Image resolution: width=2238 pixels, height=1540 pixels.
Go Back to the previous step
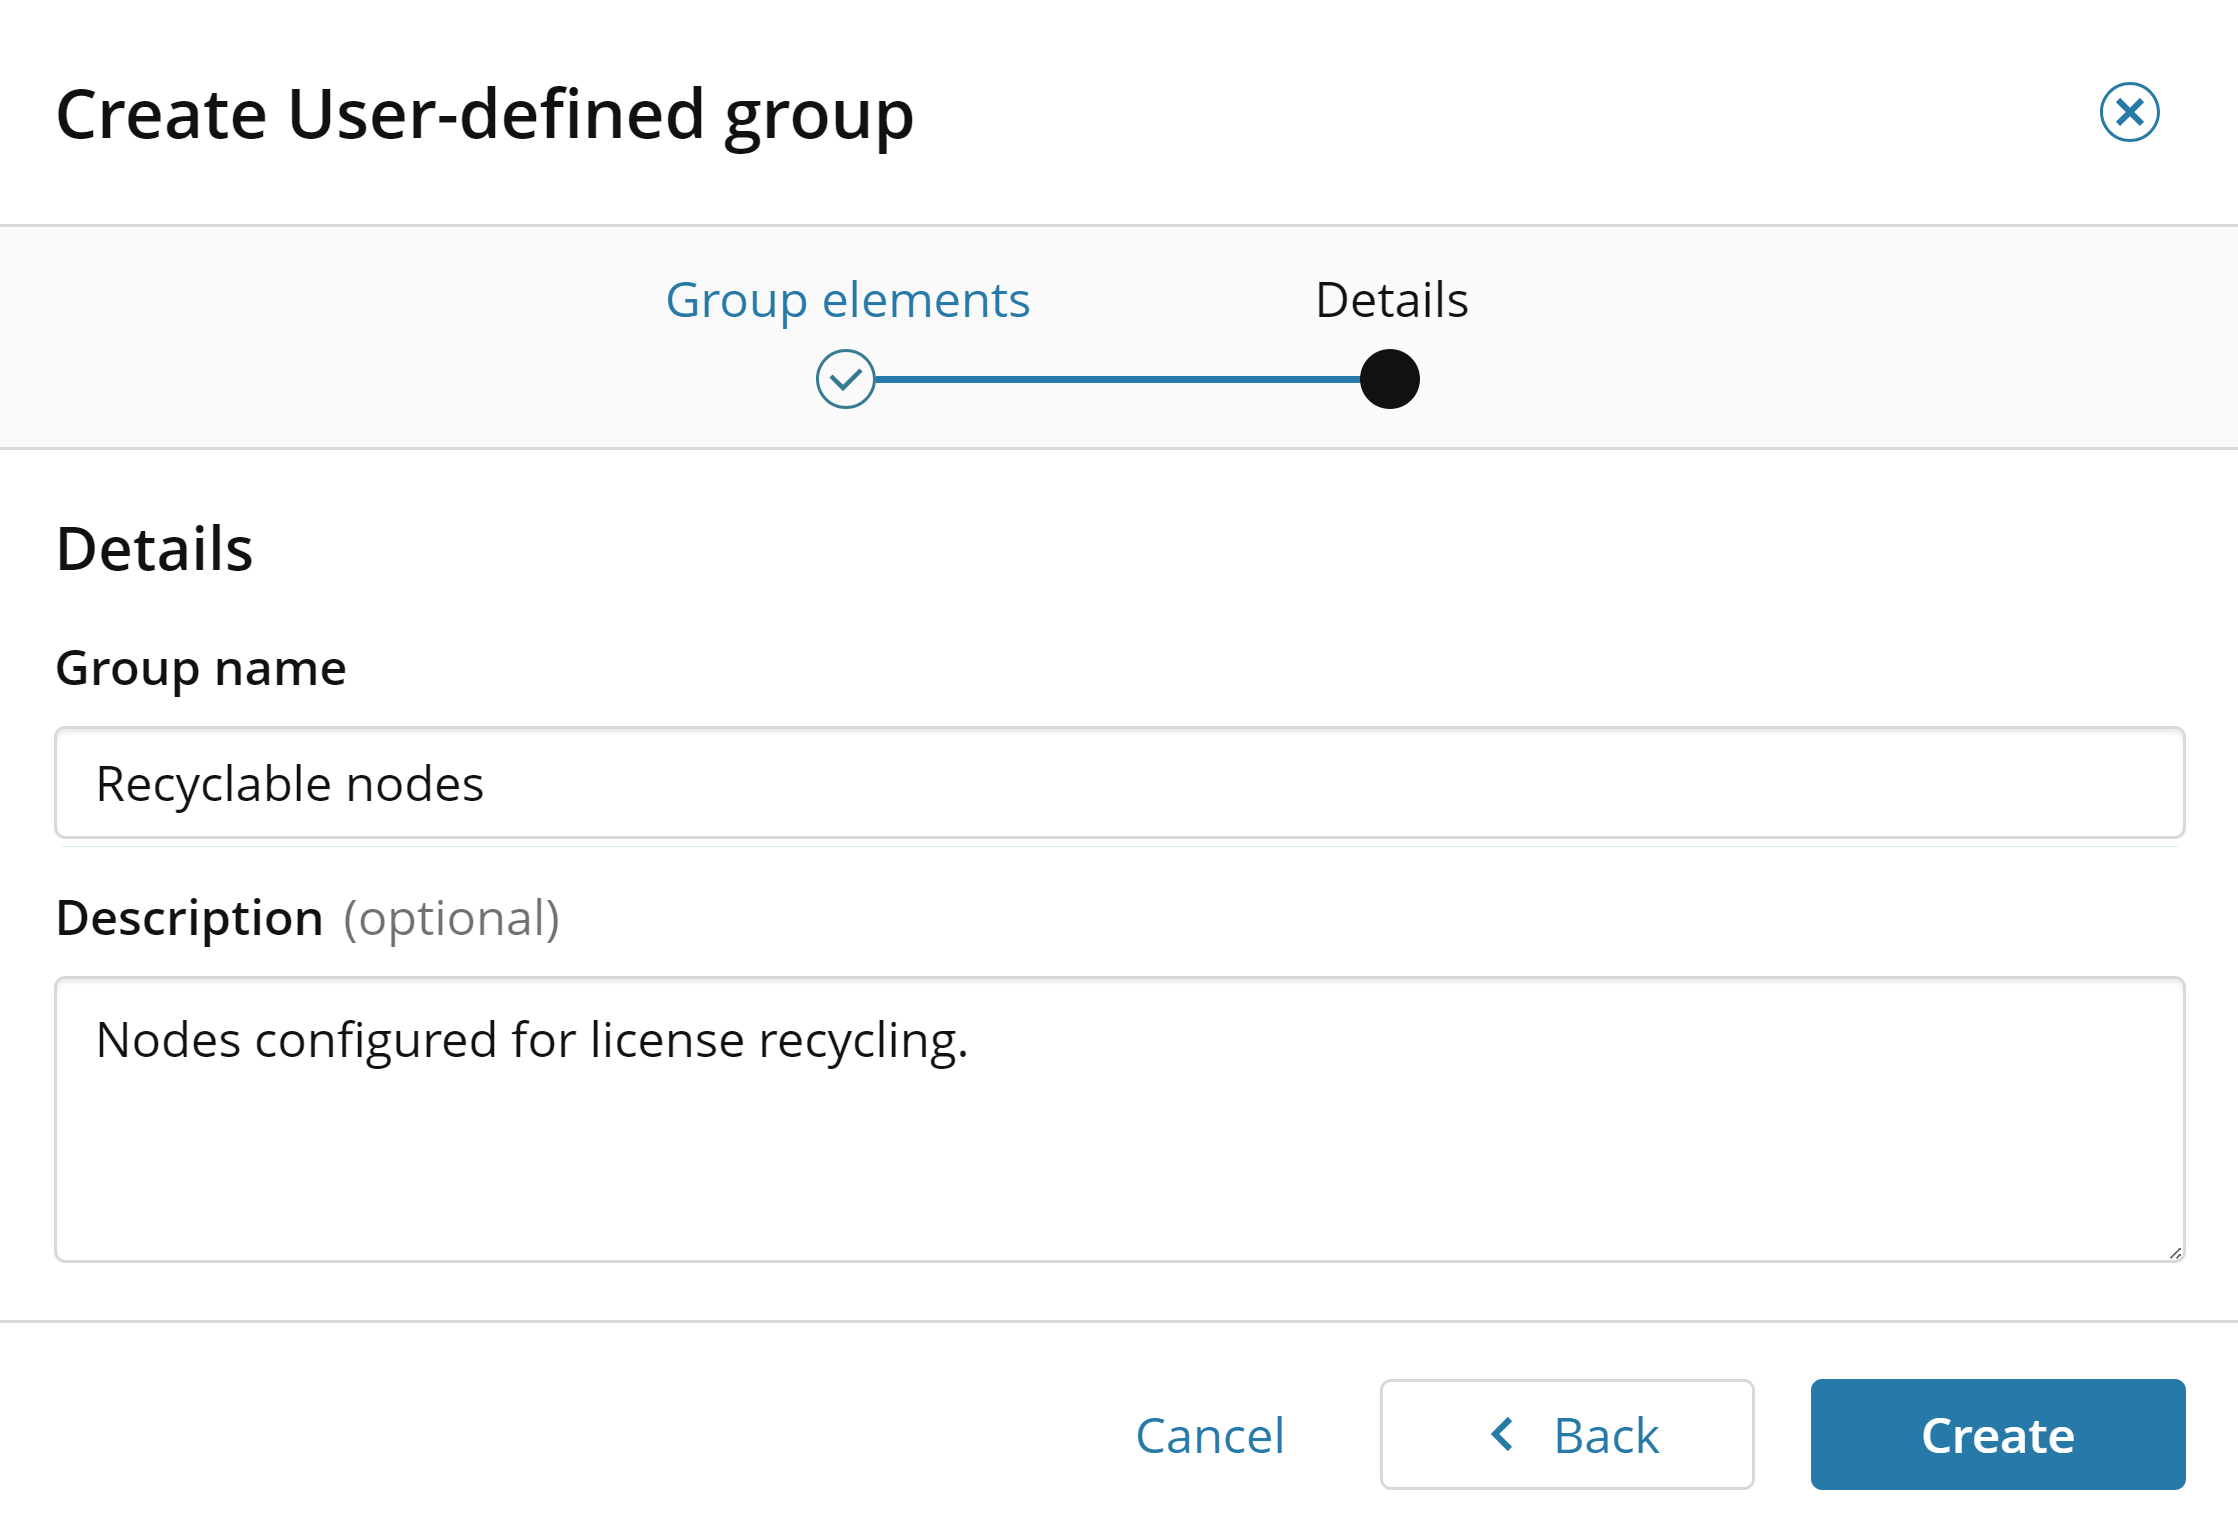coord(1566,1434)
